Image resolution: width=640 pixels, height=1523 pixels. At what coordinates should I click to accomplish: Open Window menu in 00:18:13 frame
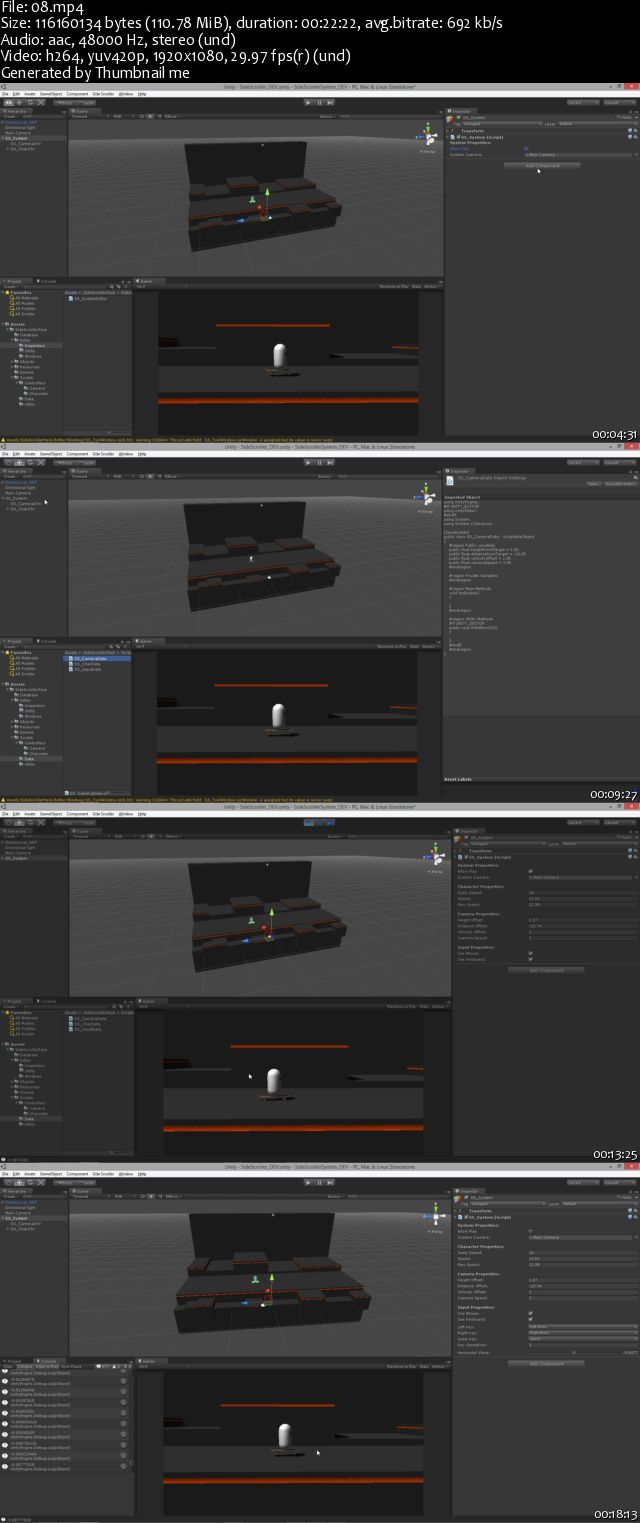(126, 1173)
